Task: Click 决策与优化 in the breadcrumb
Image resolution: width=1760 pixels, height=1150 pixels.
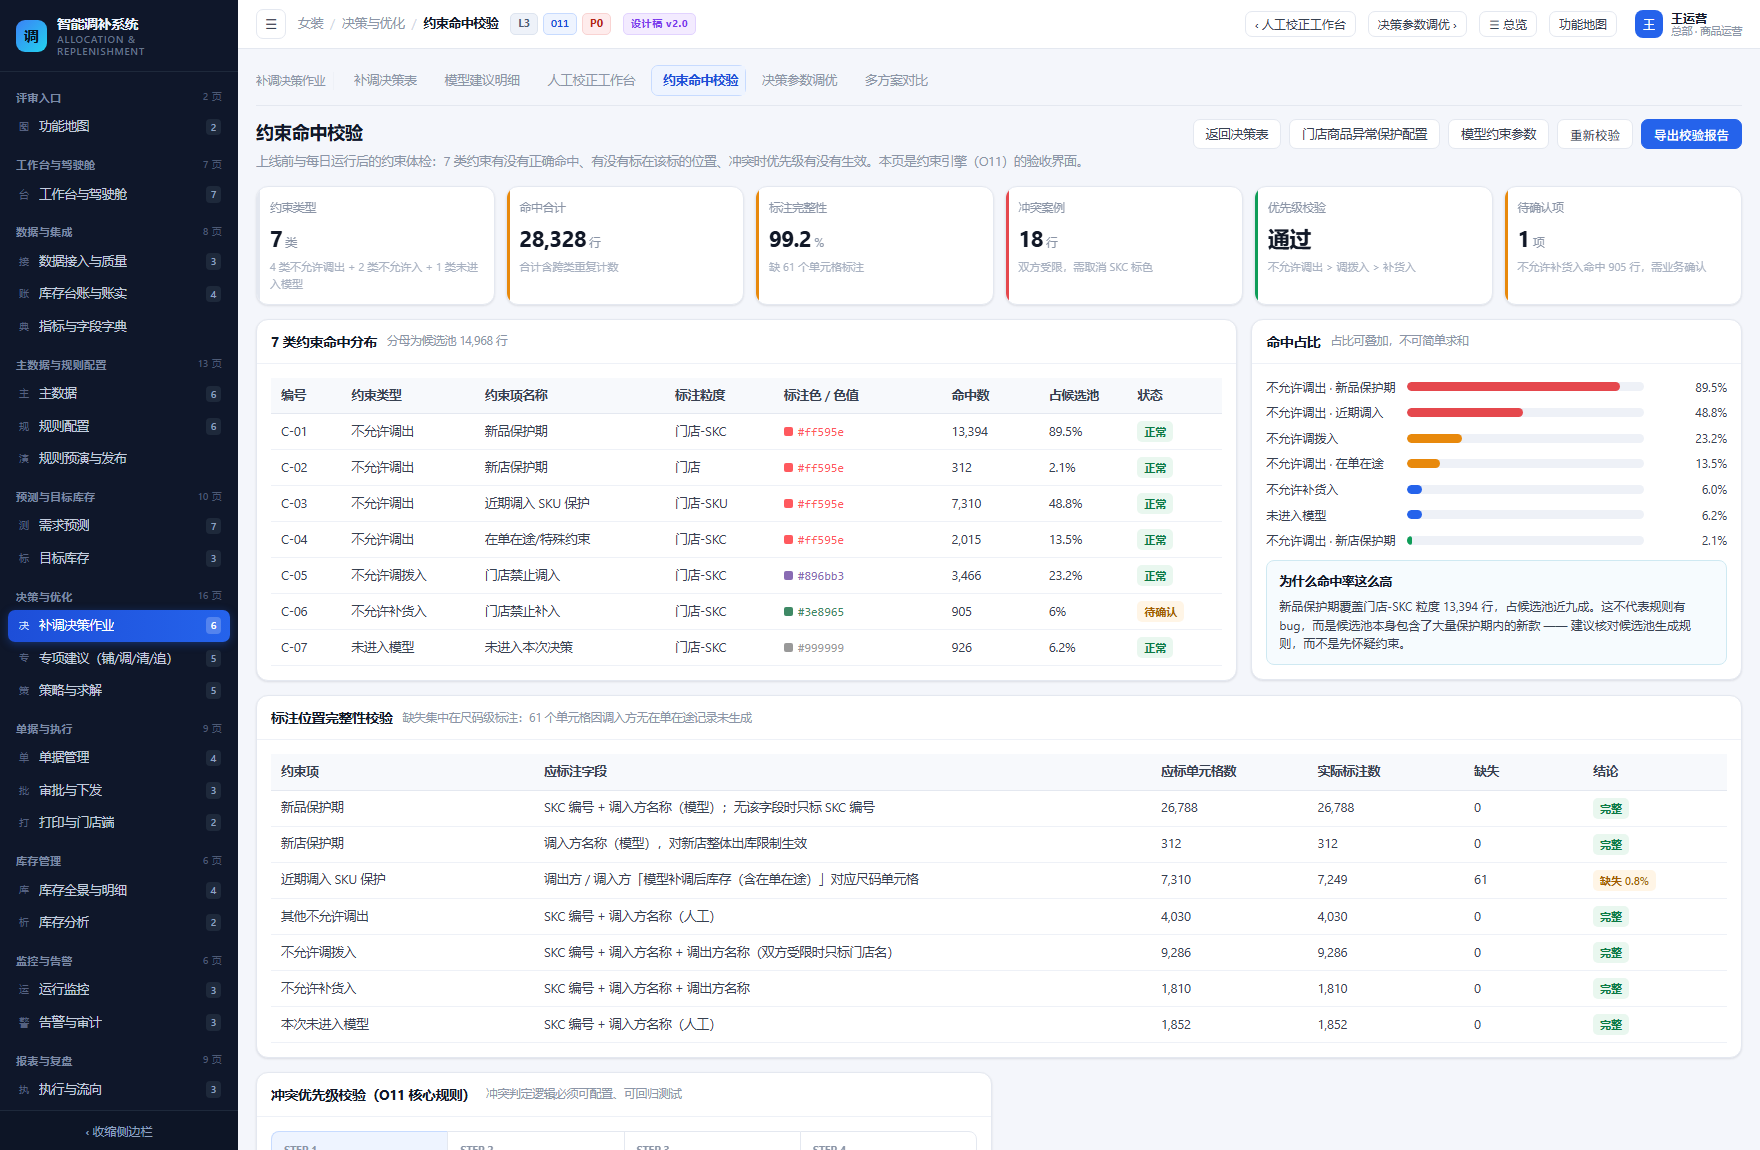Action: [373, 23]
